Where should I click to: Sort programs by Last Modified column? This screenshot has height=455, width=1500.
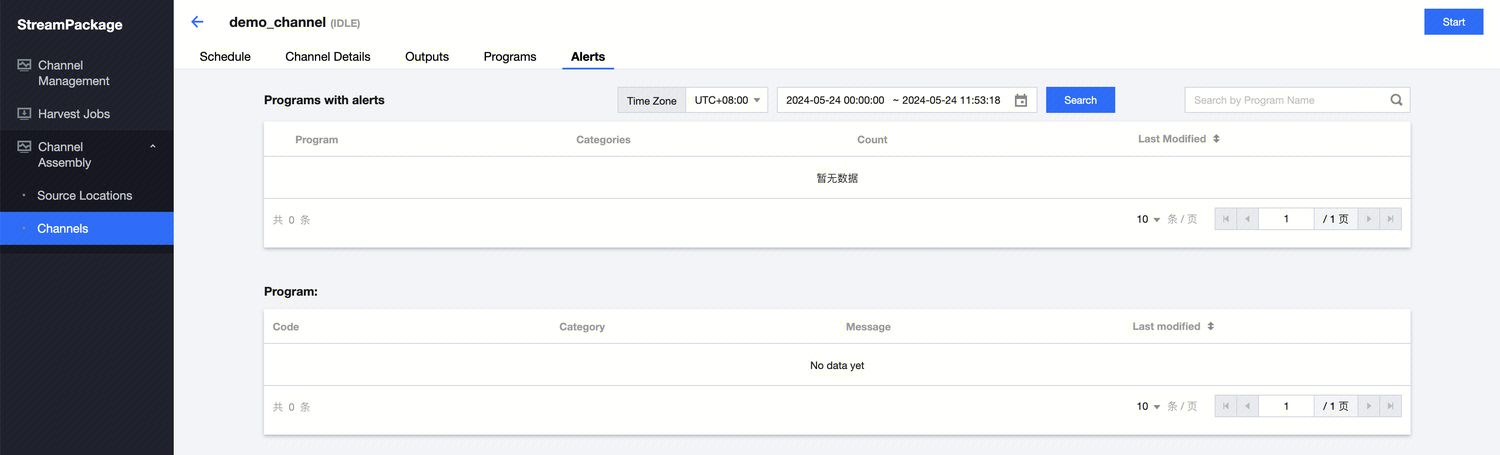click(1216, 139)
